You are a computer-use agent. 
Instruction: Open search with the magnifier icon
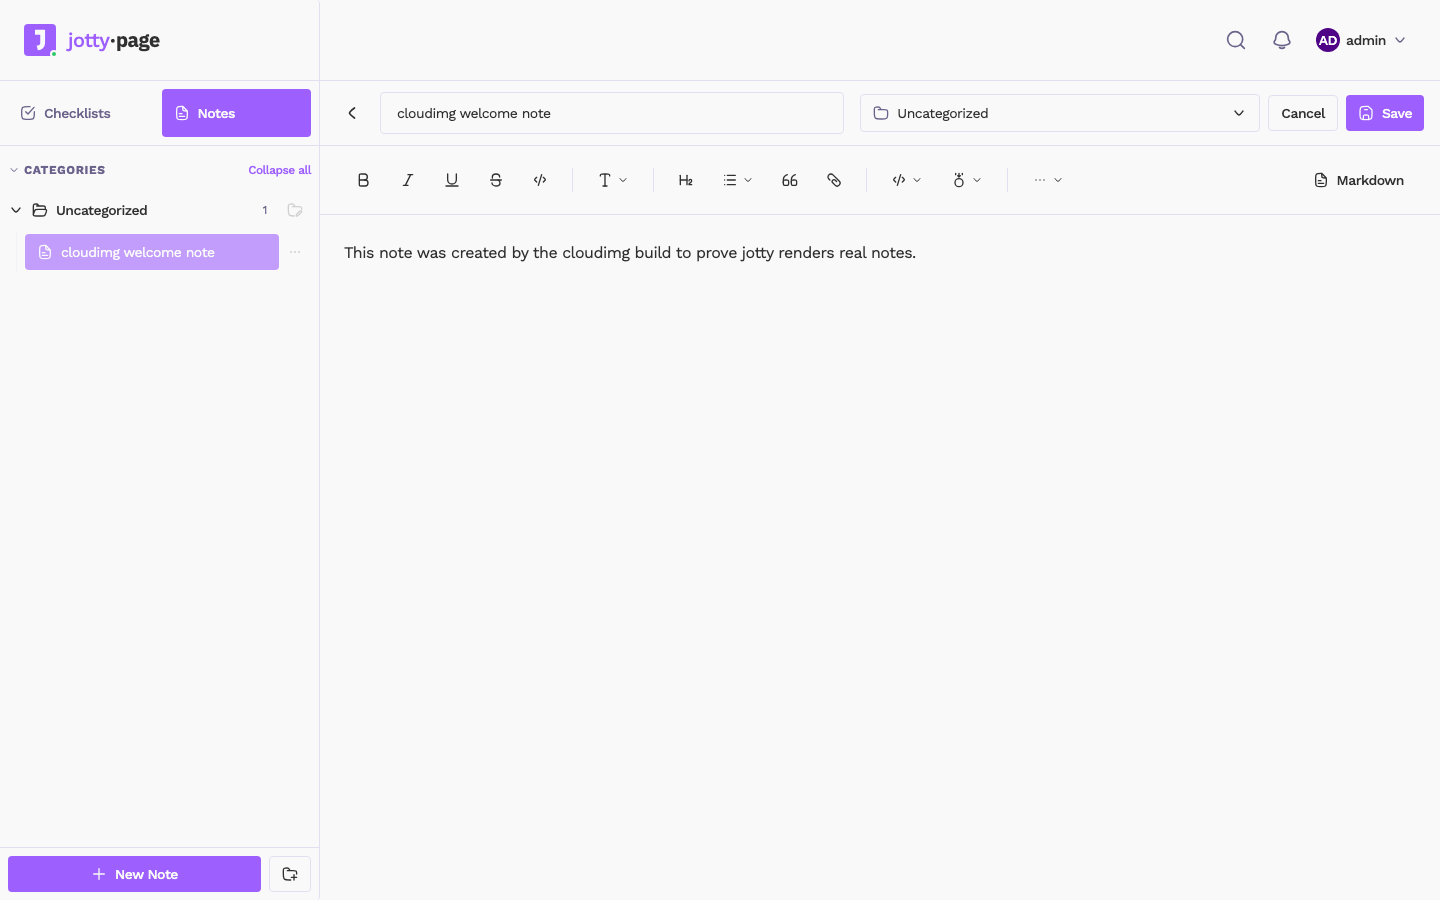tap(1236, 40)
